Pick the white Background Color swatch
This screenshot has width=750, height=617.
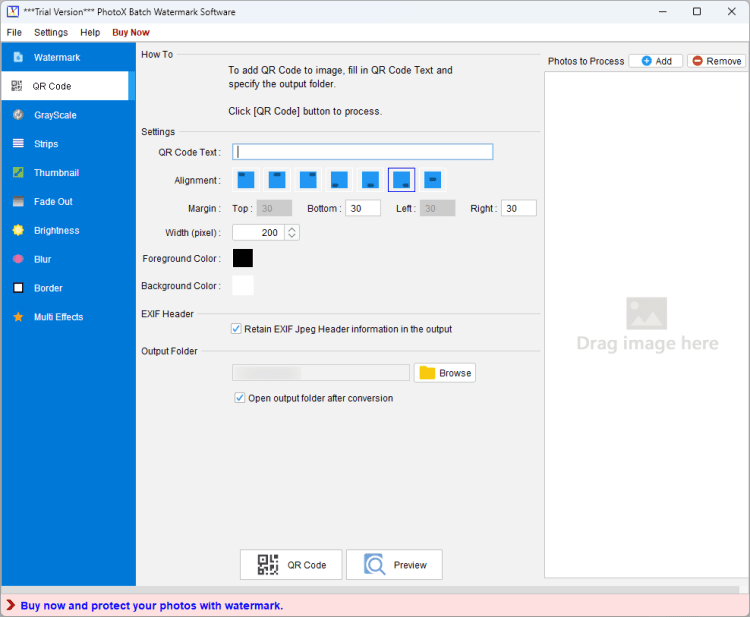[x=243, y=286]
